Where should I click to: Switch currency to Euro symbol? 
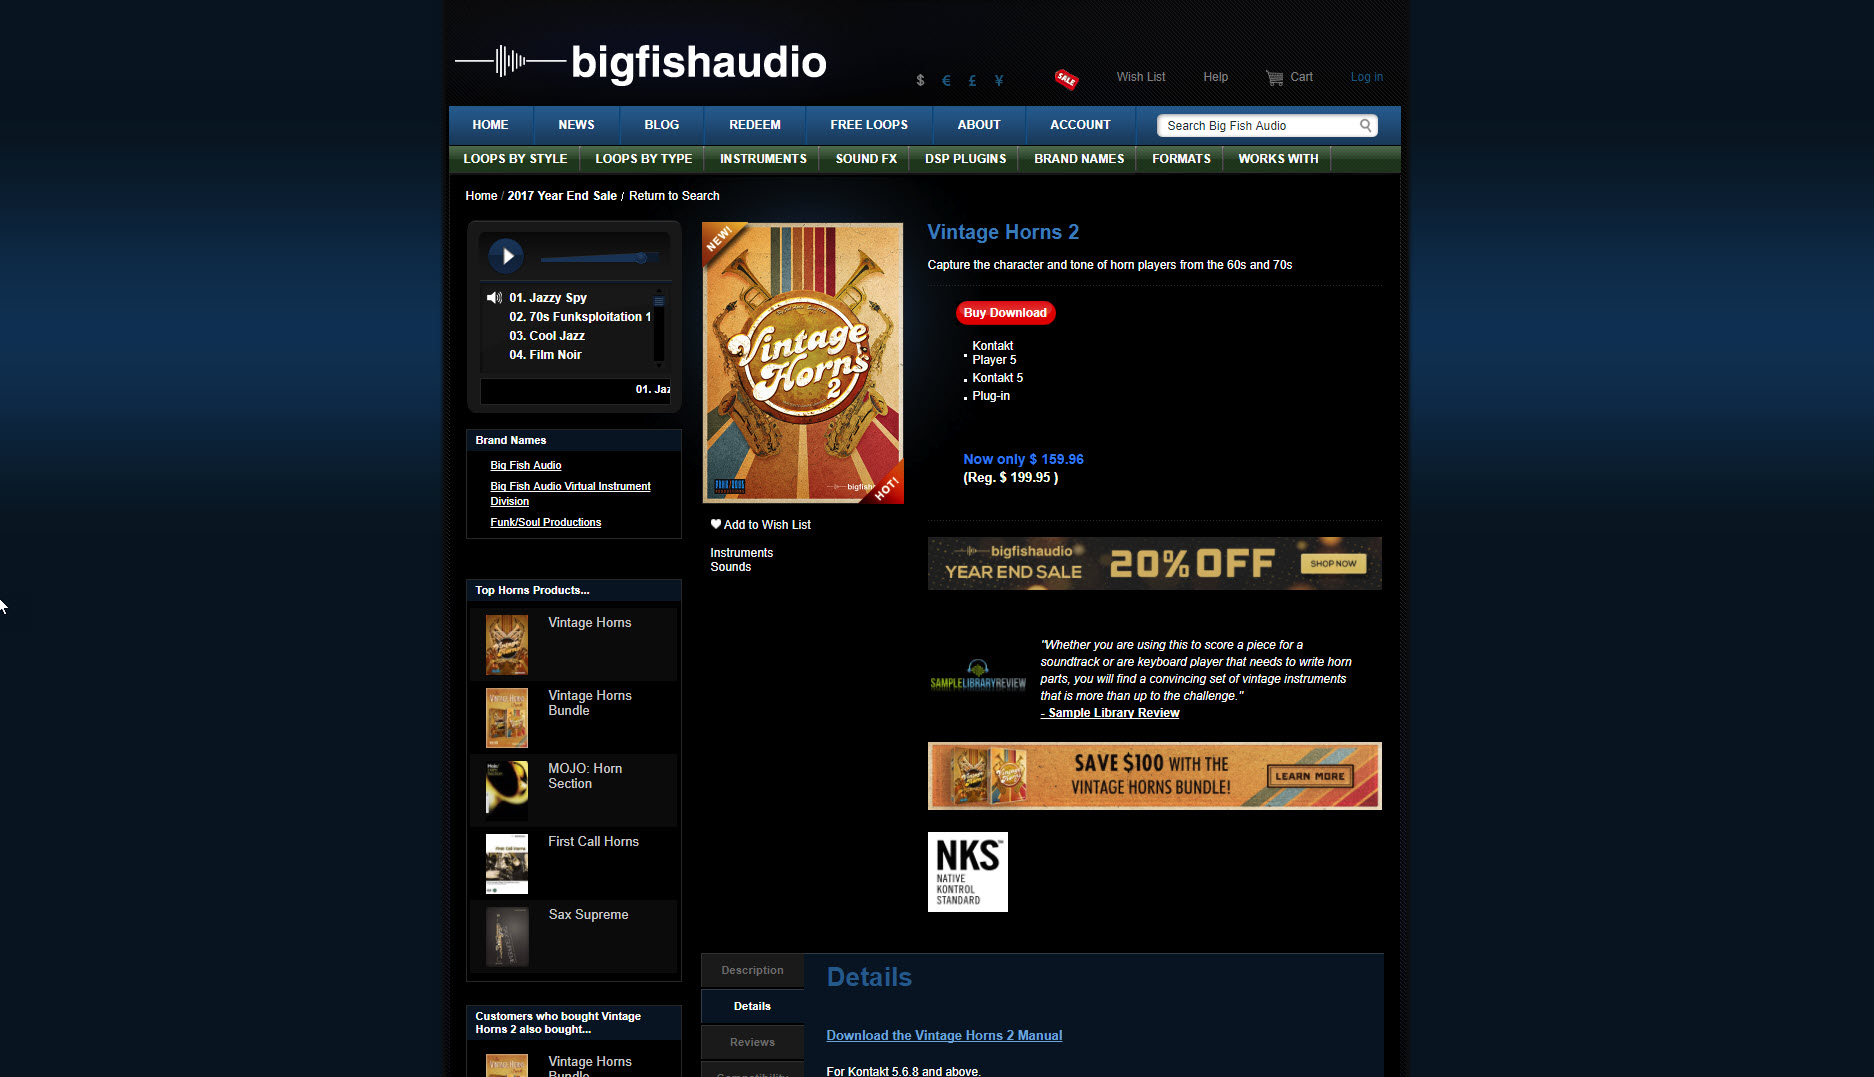[x=946, y=80]
